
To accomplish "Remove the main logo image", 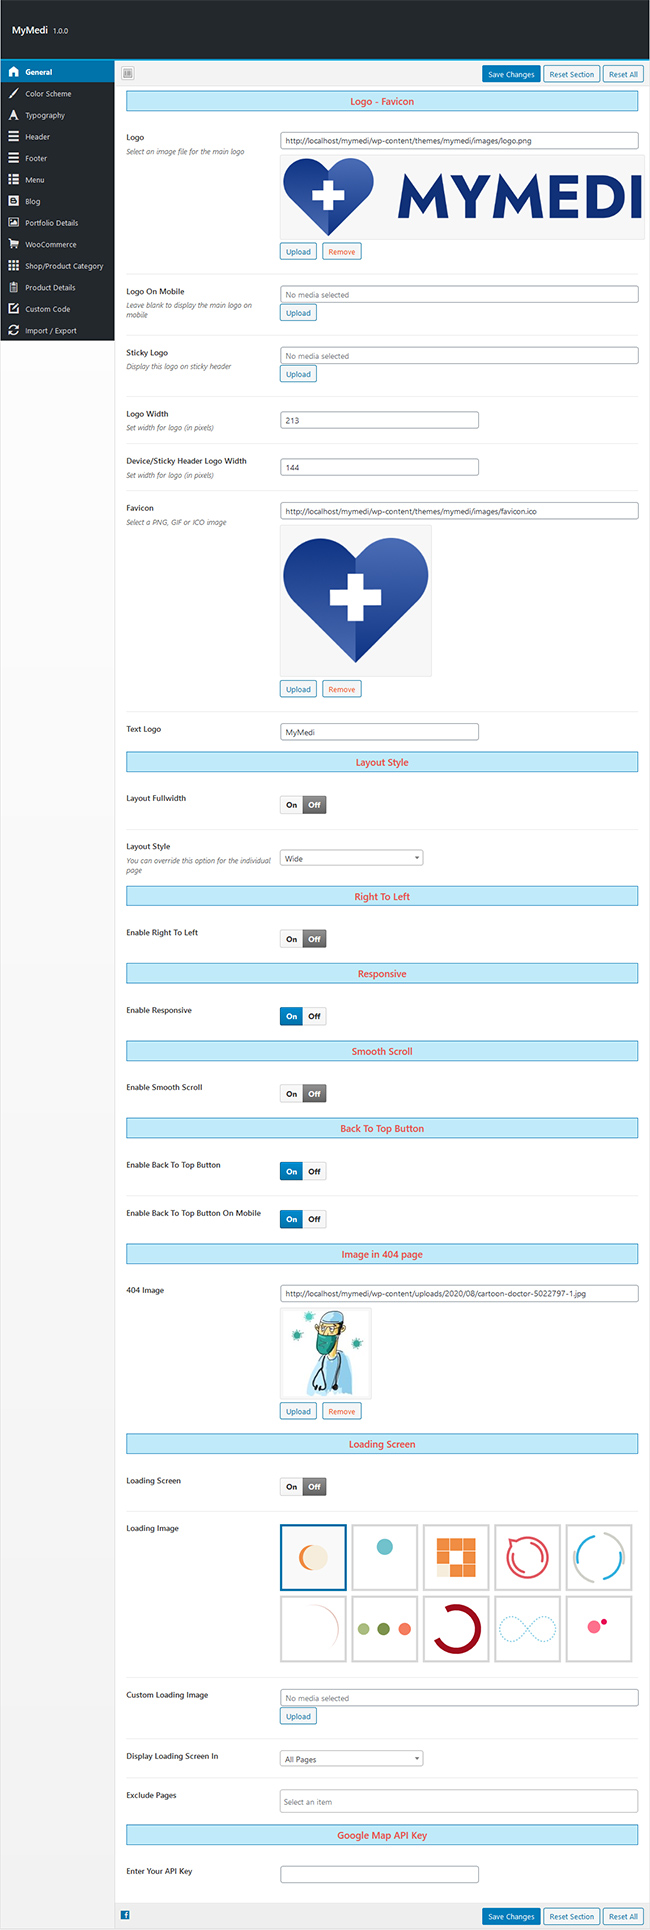I will pos(342,252).
